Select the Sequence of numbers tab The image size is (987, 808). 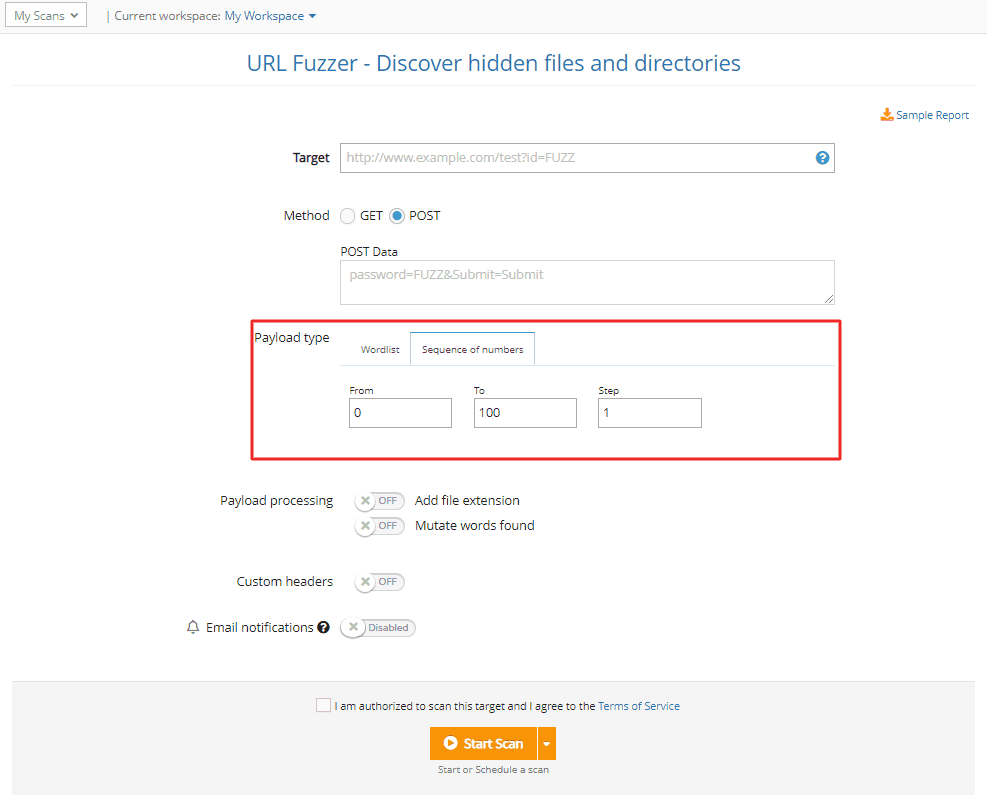click(x=472, y=348)
